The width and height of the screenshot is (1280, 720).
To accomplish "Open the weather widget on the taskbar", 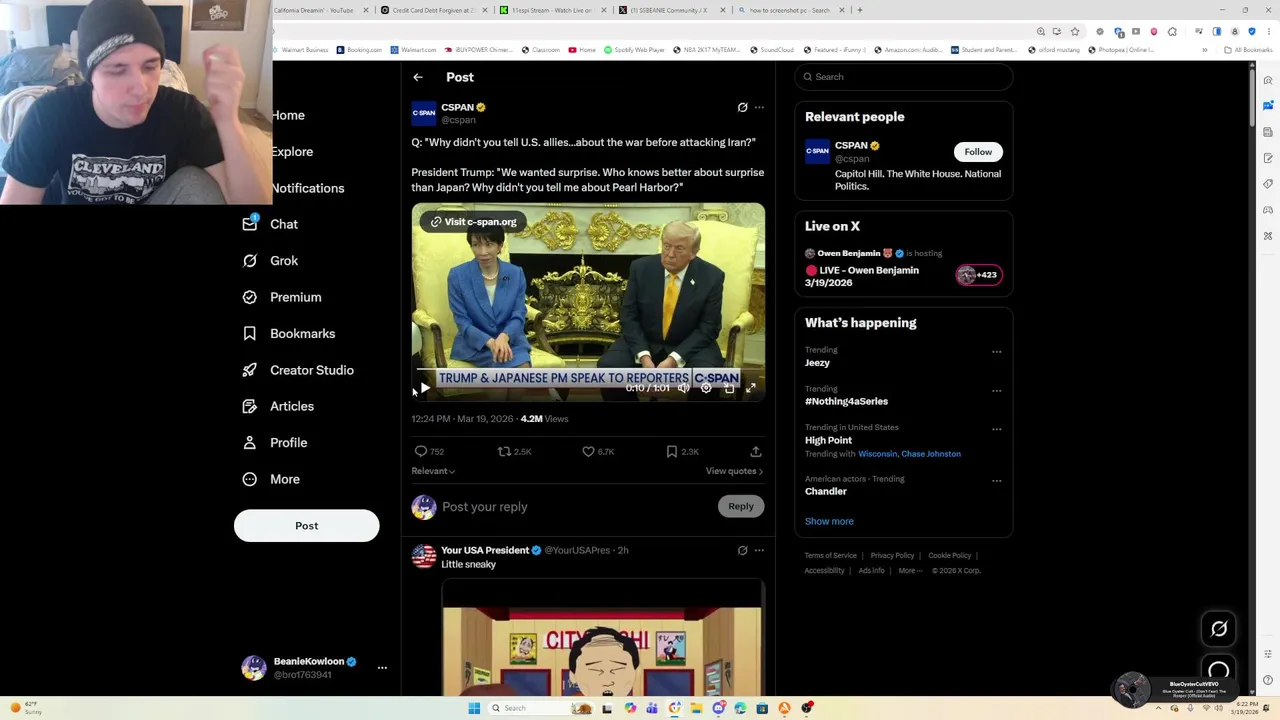I will click(26, 708).
